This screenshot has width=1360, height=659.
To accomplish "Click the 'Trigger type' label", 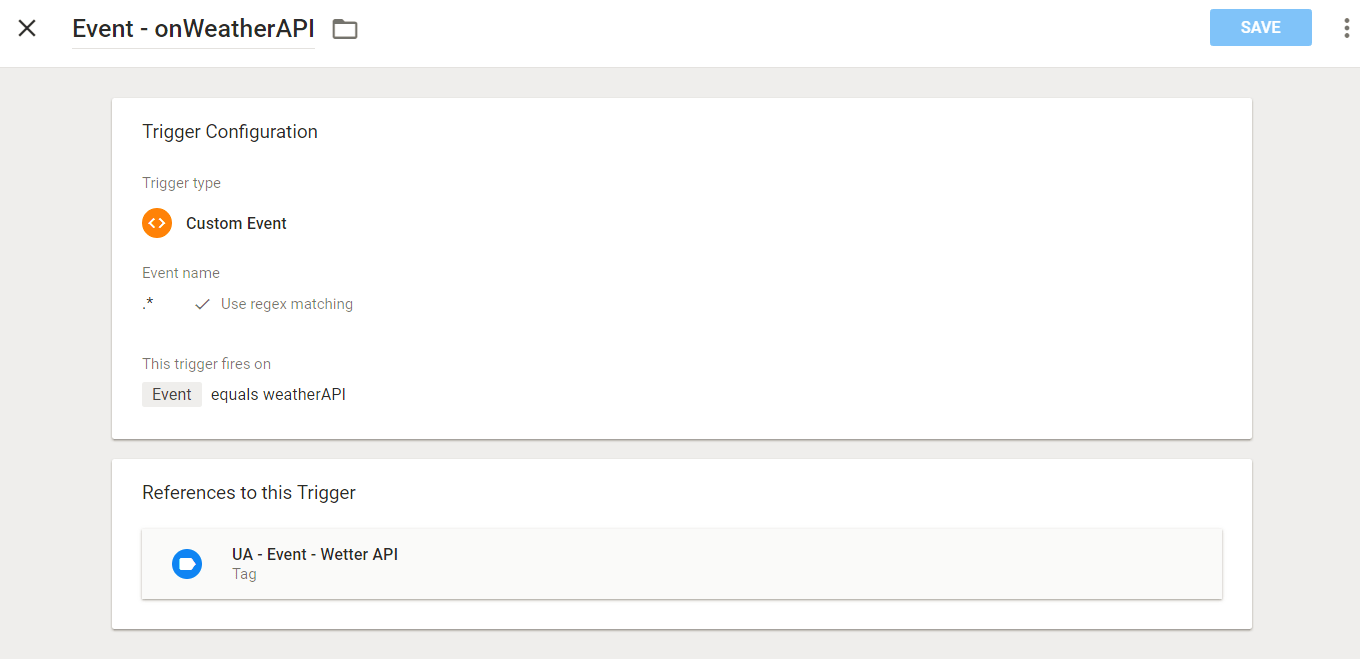I will (181, 183).
